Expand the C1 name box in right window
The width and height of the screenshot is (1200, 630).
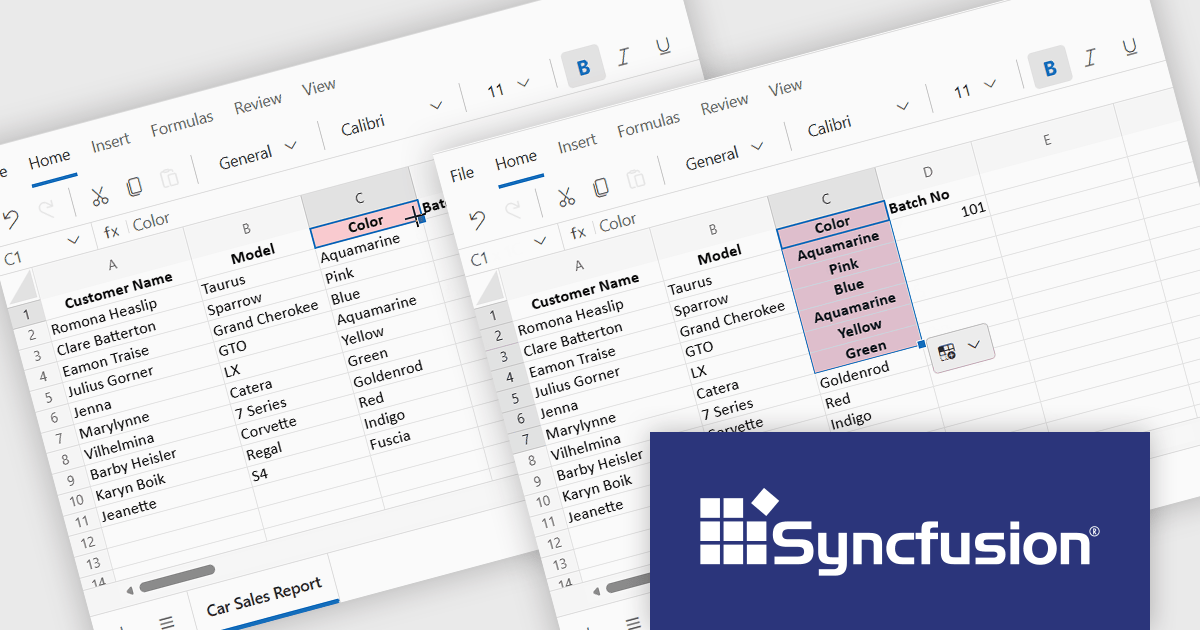(540, 240)
